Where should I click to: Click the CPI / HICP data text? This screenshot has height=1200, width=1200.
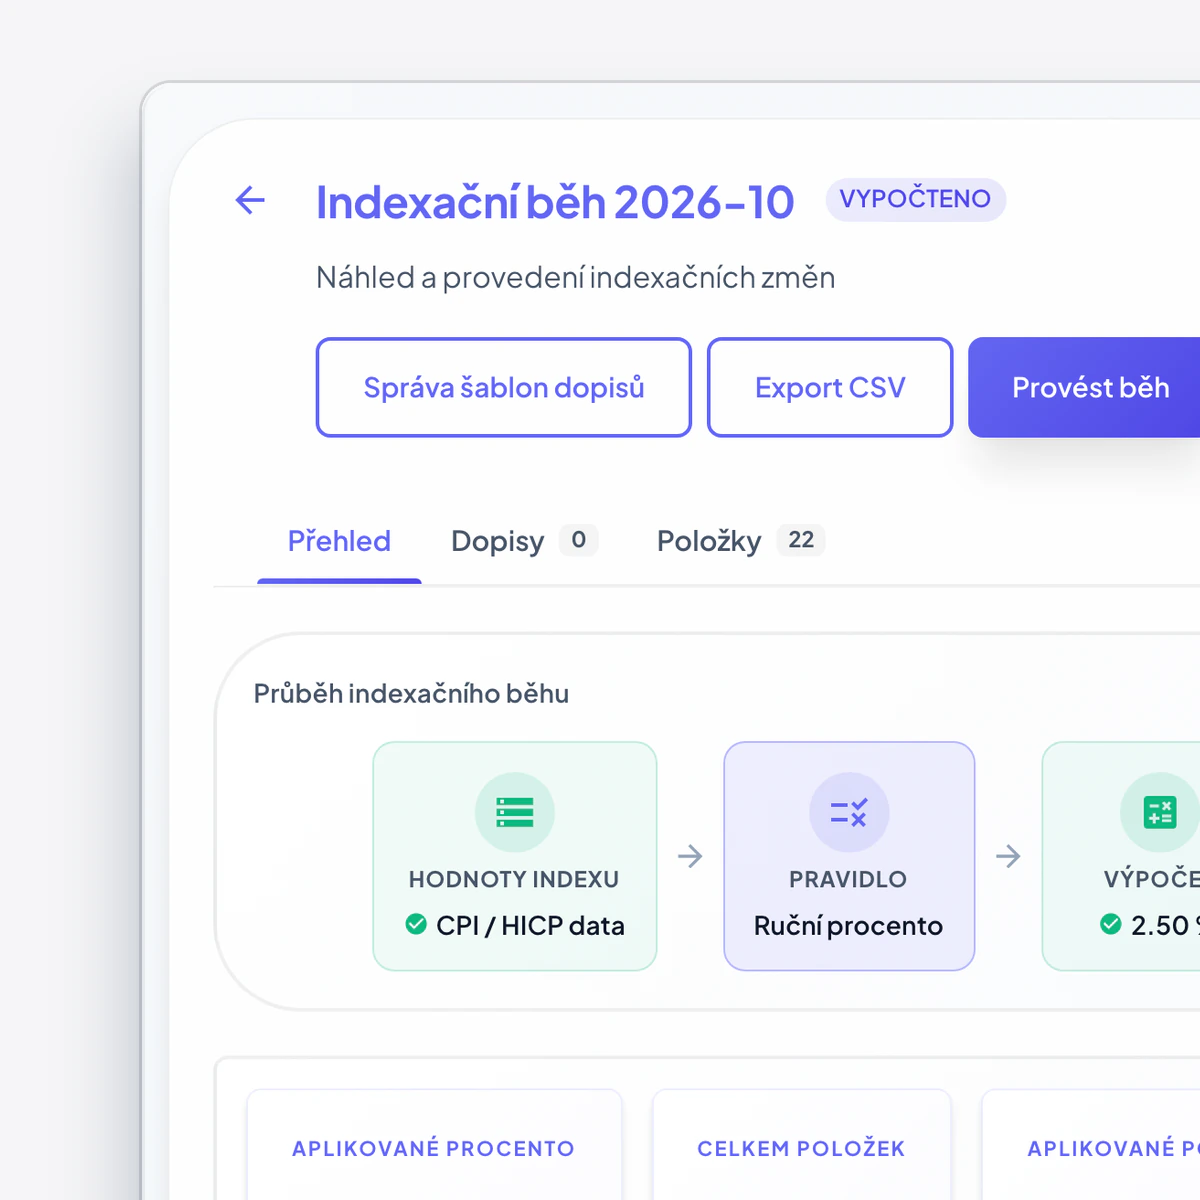[530, 925]
